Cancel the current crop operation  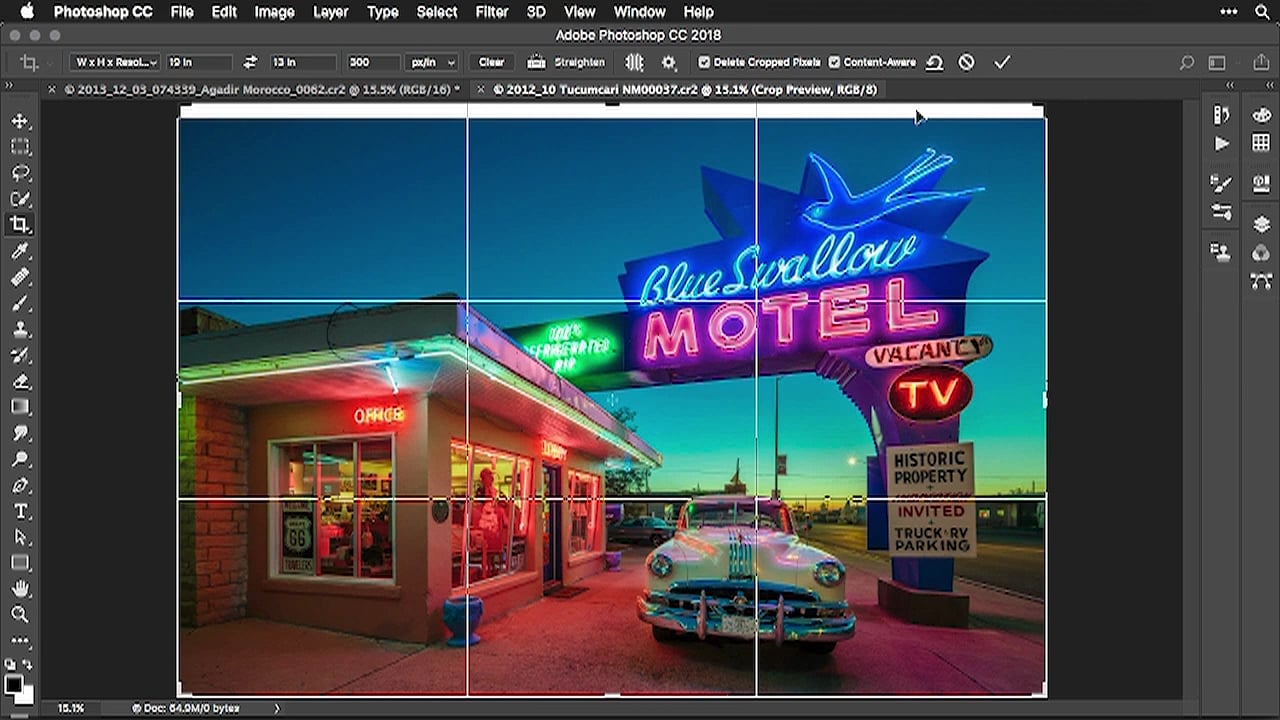click(x=966, y=62)
